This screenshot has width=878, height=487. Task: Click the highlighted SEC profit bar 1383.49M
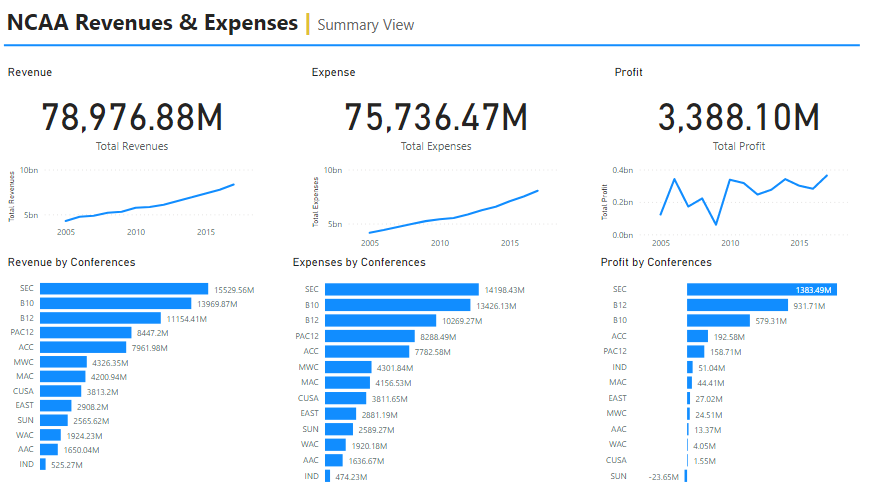(x=762, y=289)
